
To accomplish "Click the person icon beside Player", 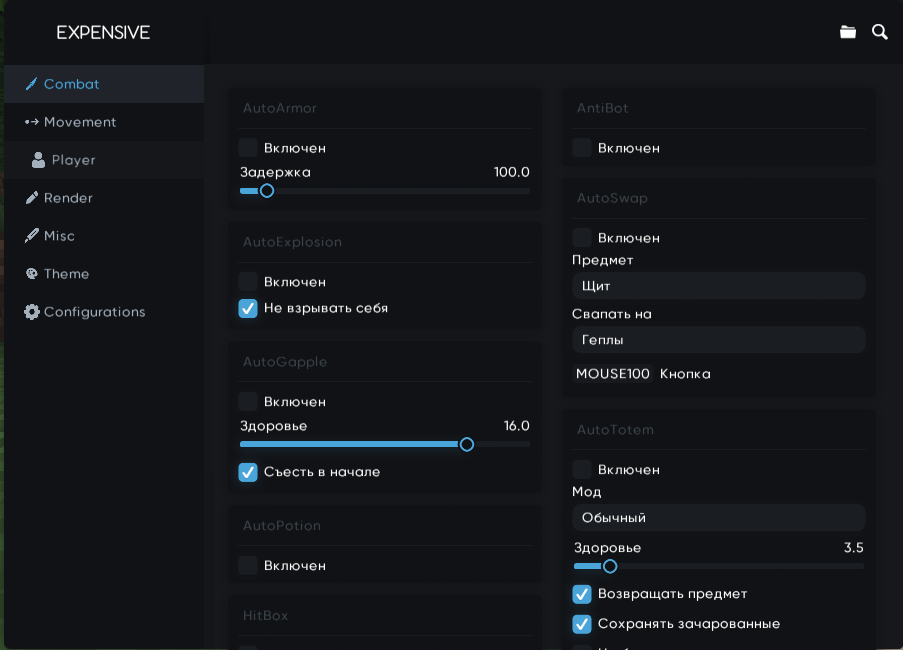I will tap(38, 160).
